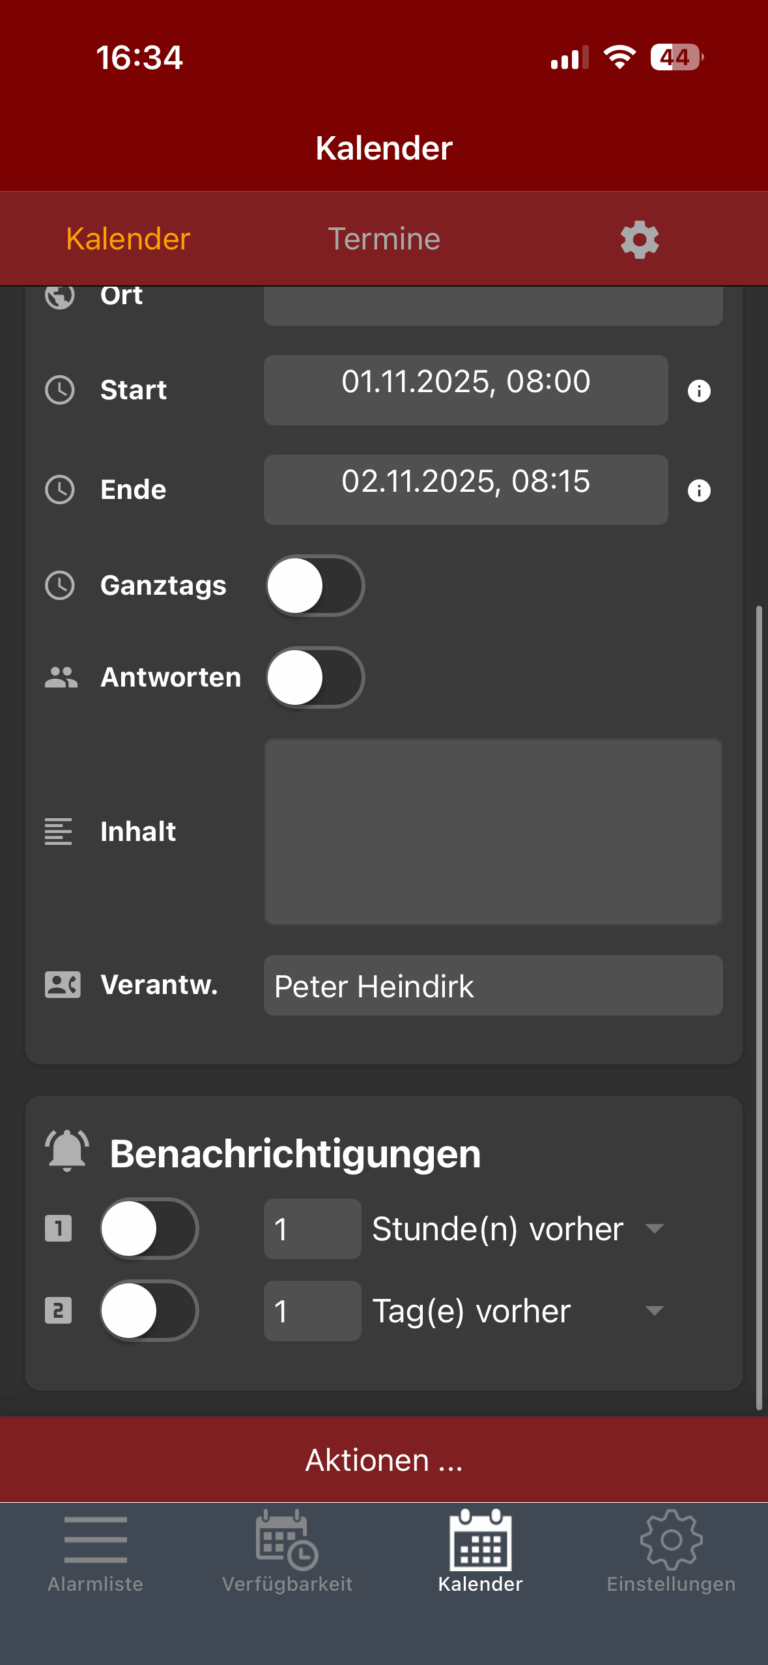Switch to the Termine tab

[384, 239]
